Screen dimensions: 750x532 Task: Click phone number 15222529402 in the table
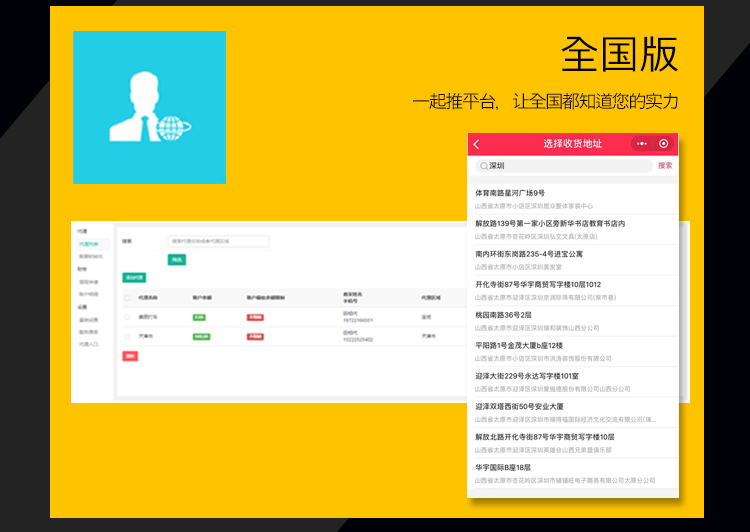click(x=358, y=340)
